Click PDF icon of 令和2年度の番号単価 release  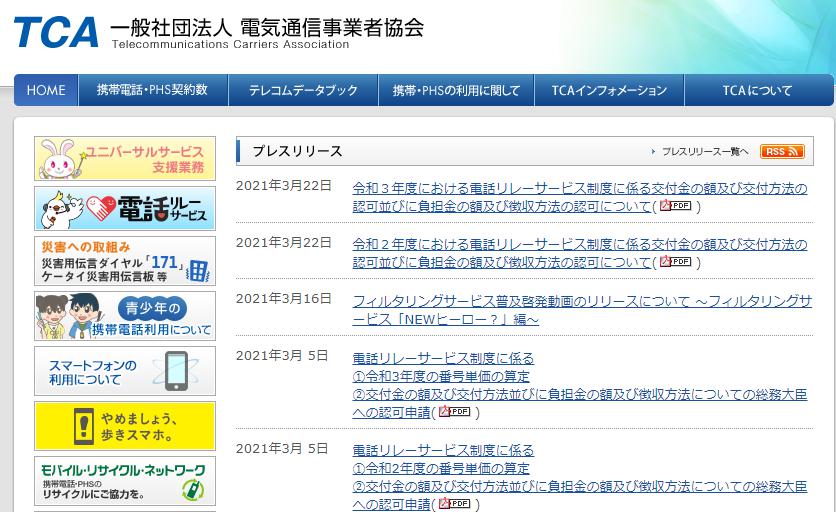pos(454,503)
